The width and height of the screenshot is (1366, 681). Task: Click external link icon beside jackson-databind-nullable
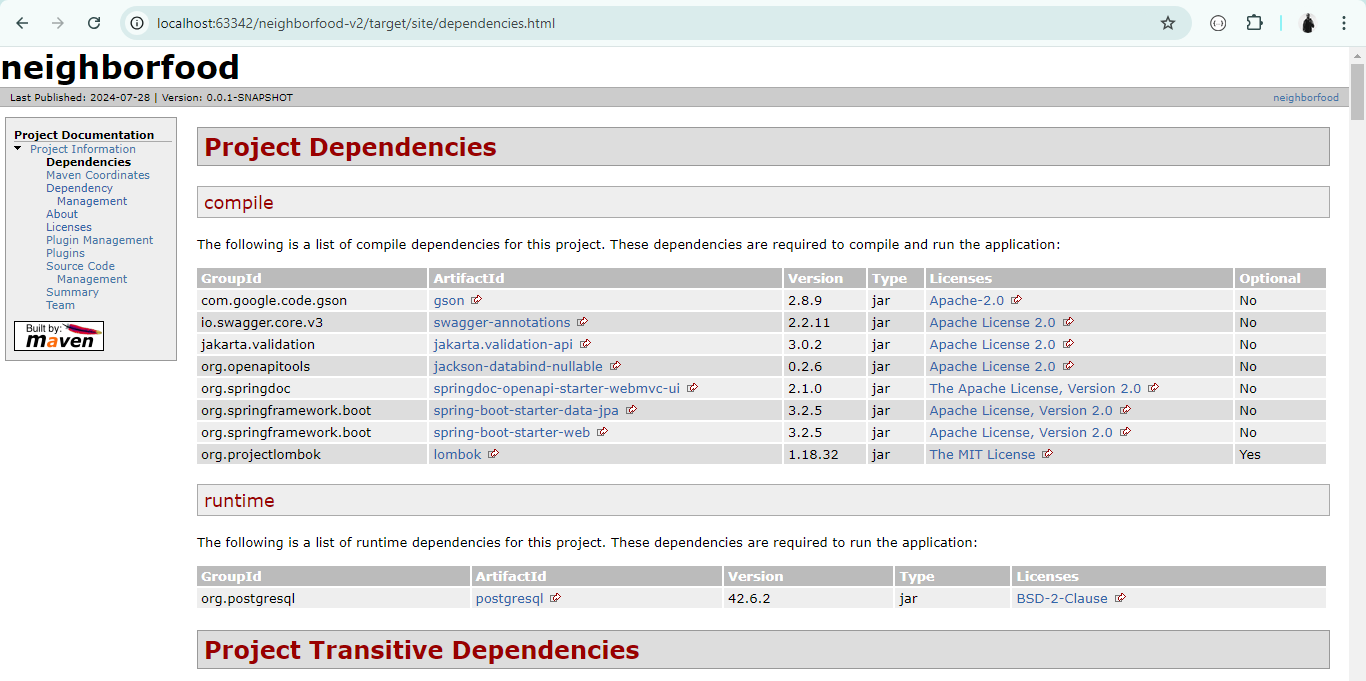click(x=615, y=366)
